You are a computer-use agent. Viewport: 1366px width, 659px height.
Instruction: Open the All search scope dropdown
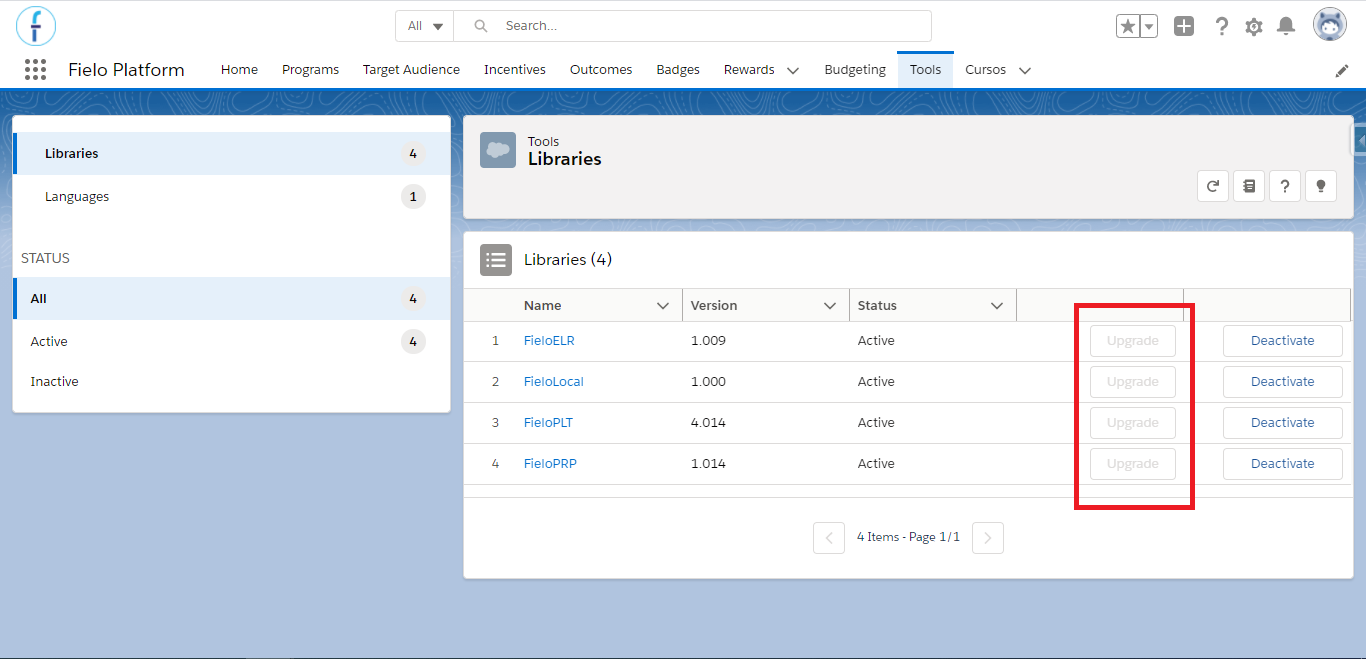pyautogui.click(x=425, y=26)
